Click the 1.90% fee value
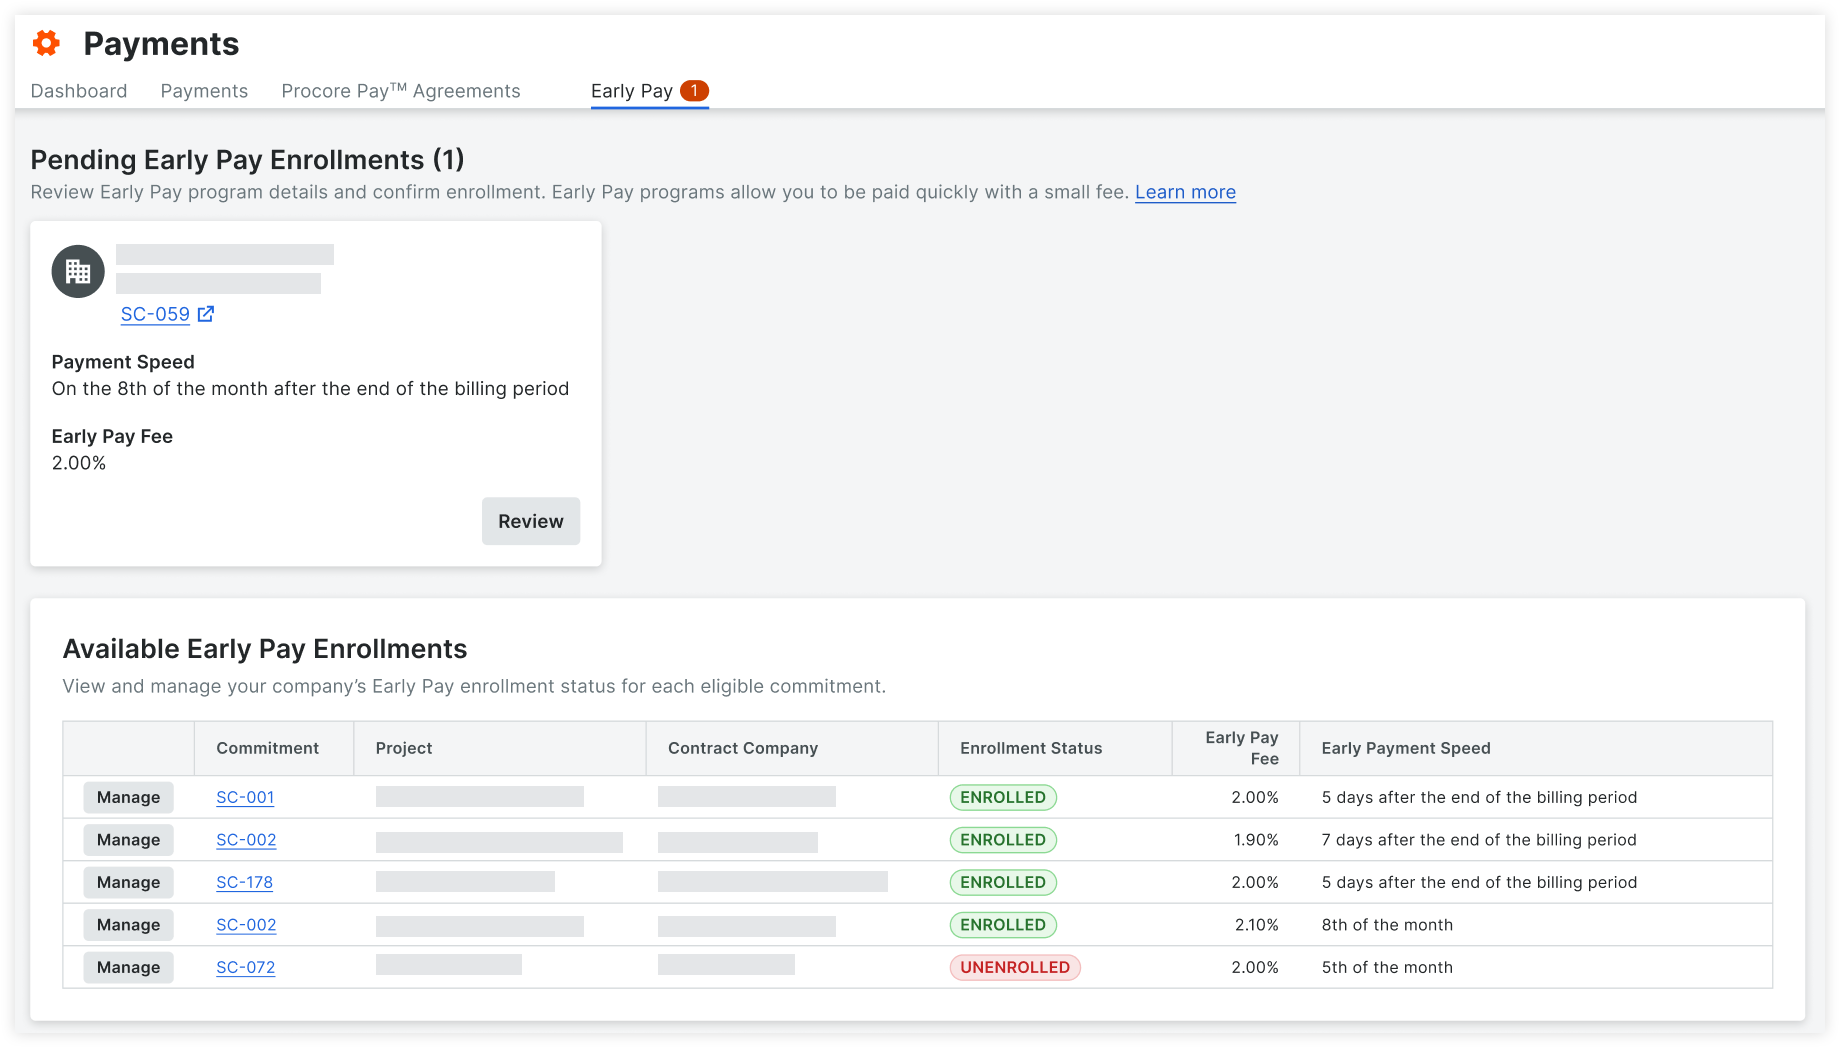The height and width of the screenshot is (1048, 1840). click(x=1256, y=840)
